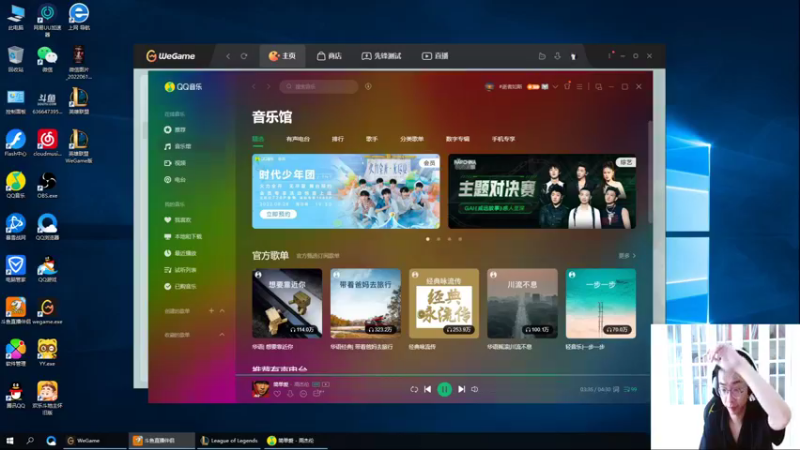Select the third banner carousel dot
Screen dimensions: 800x450
(x=449, y=239)
